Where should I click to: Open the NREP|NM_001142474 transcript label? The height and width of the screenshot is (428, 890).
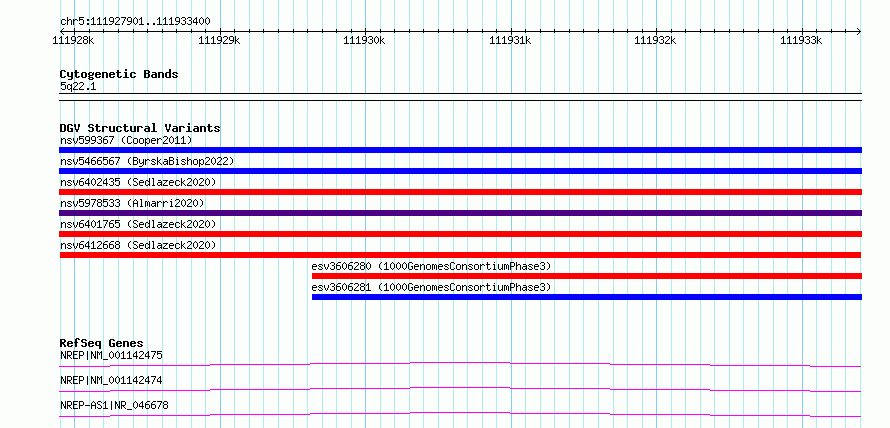[111, 380]
